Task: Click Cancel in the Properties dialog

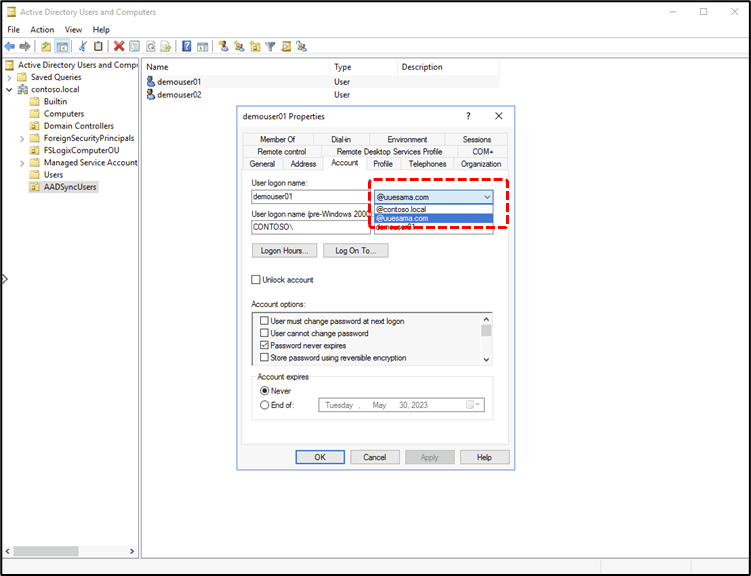Action: 375,457
